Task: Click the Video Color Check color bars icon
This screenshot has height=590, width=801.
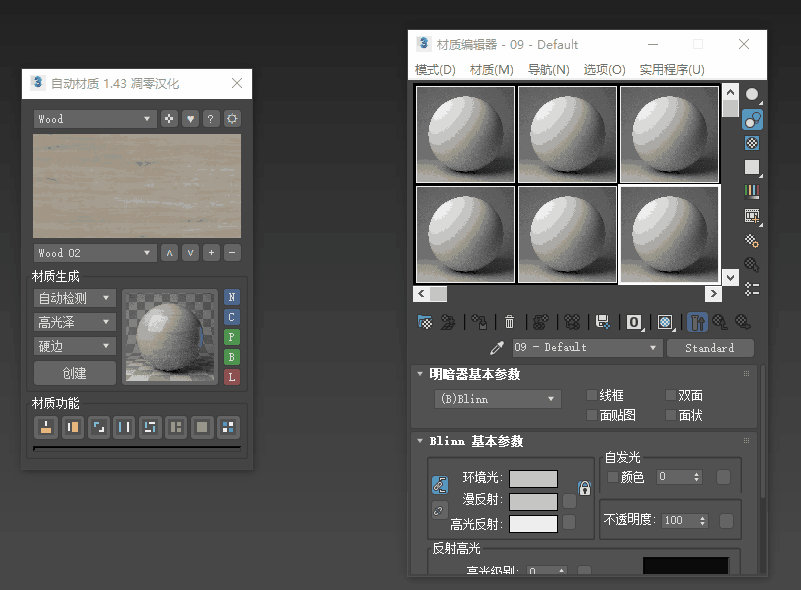Action: pyautogui.click(x=752, y=192)
